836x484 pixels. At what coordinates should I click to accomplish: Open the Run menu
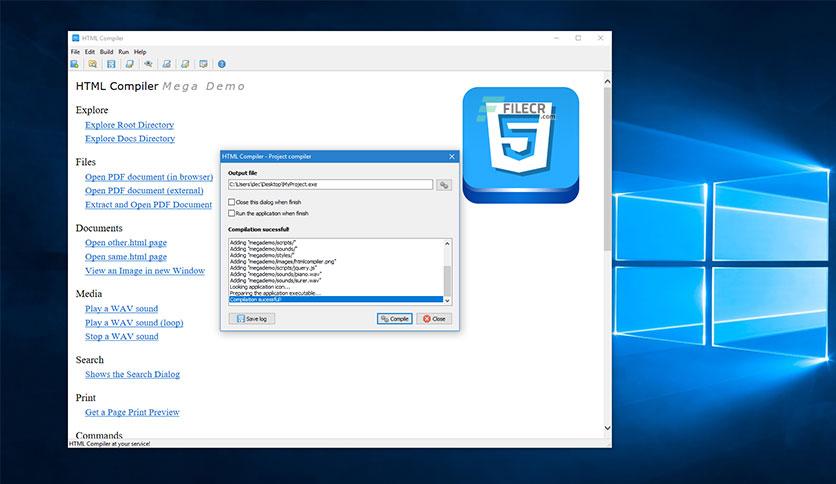[124, 52]
